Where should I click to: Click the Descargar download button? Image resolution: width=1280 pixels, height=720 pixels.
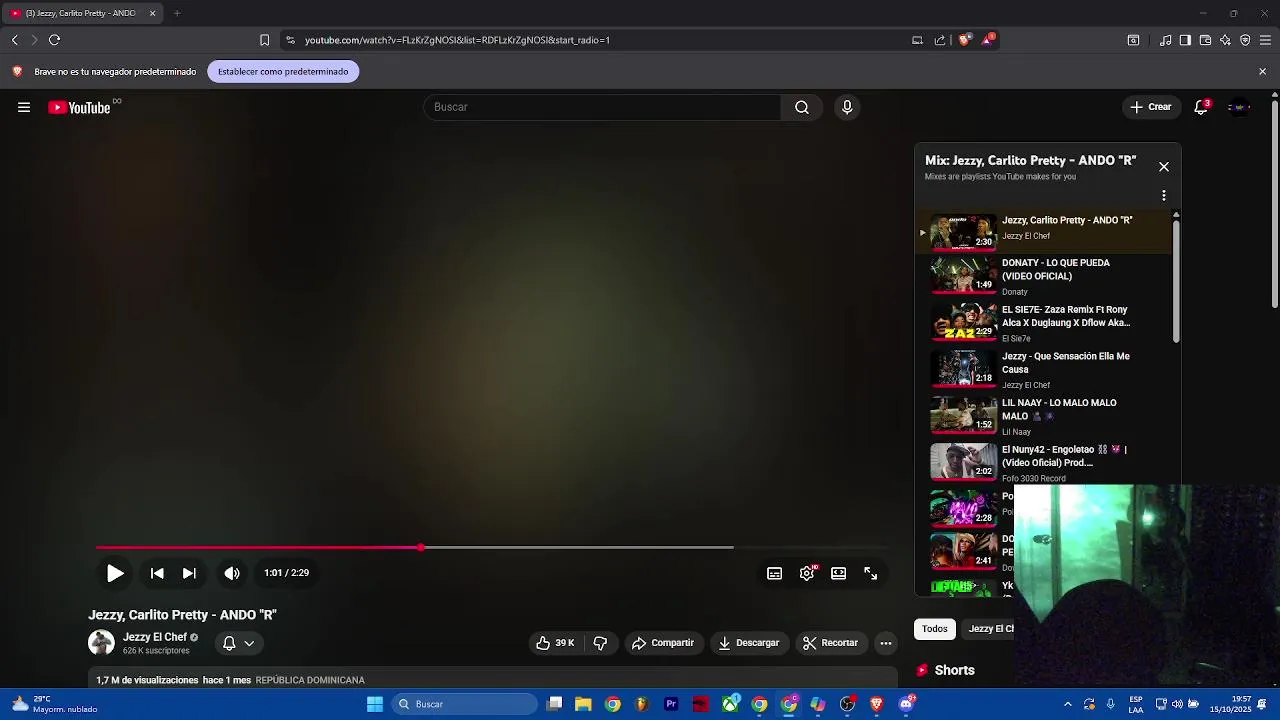point(748,643)
